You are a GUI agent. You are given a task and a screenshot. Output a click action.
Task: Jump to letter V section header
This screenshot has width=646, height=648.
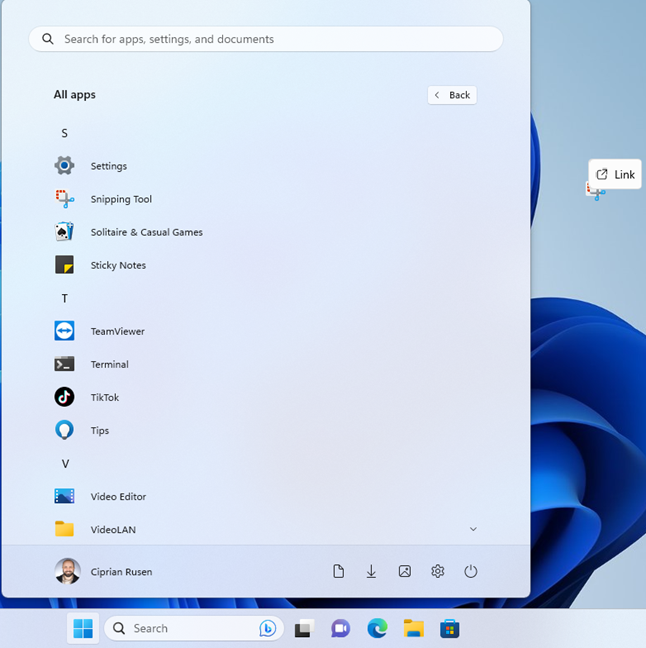point(65,464)
